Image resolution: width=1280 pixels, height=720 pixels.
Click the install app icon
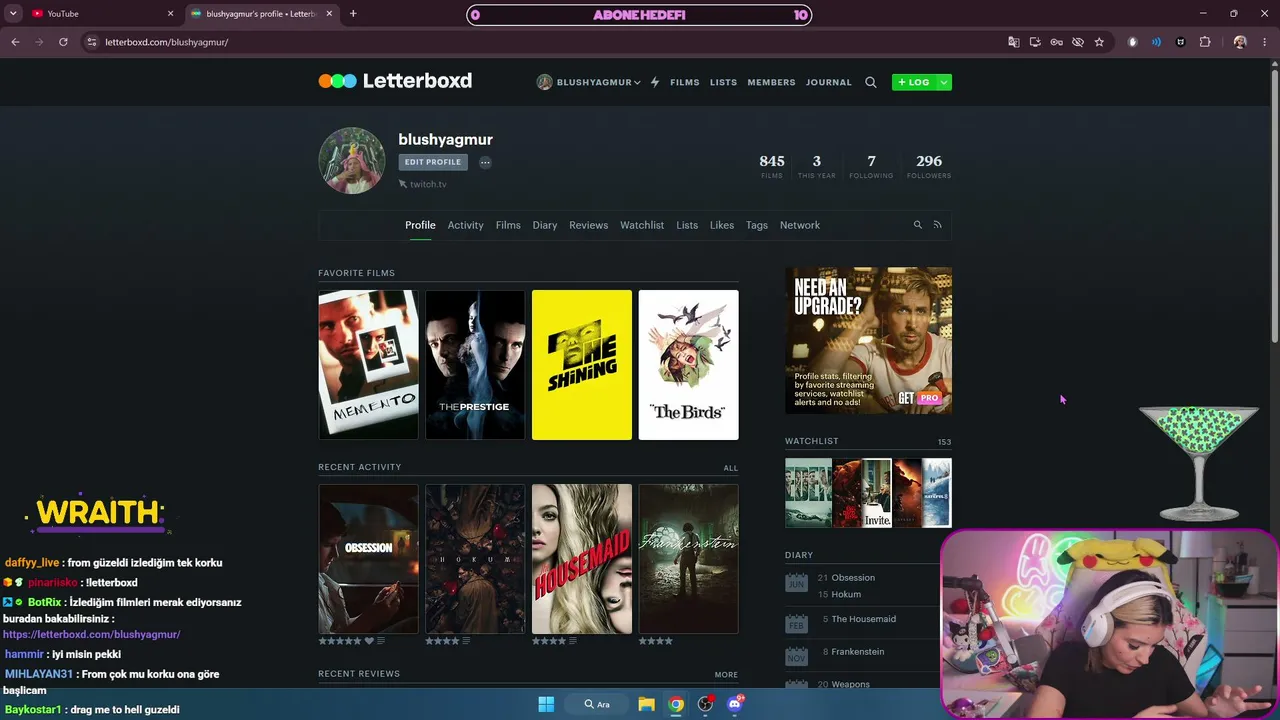(x=1035, y=42)
